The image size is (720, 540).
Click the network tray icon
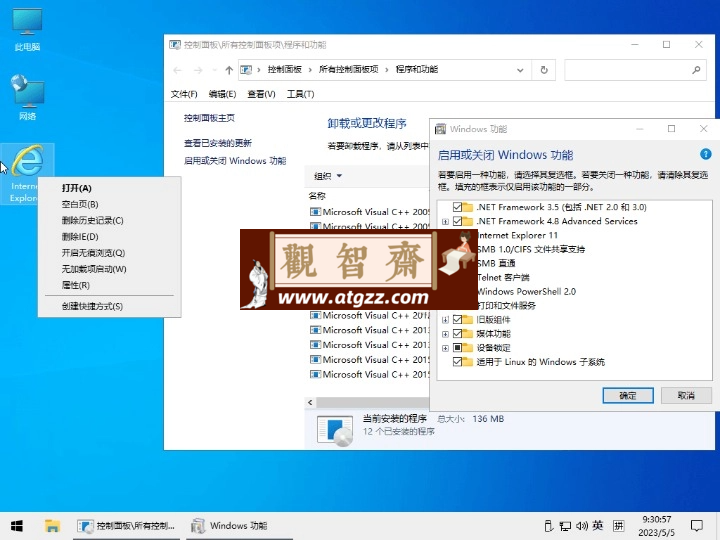[565, 526]
